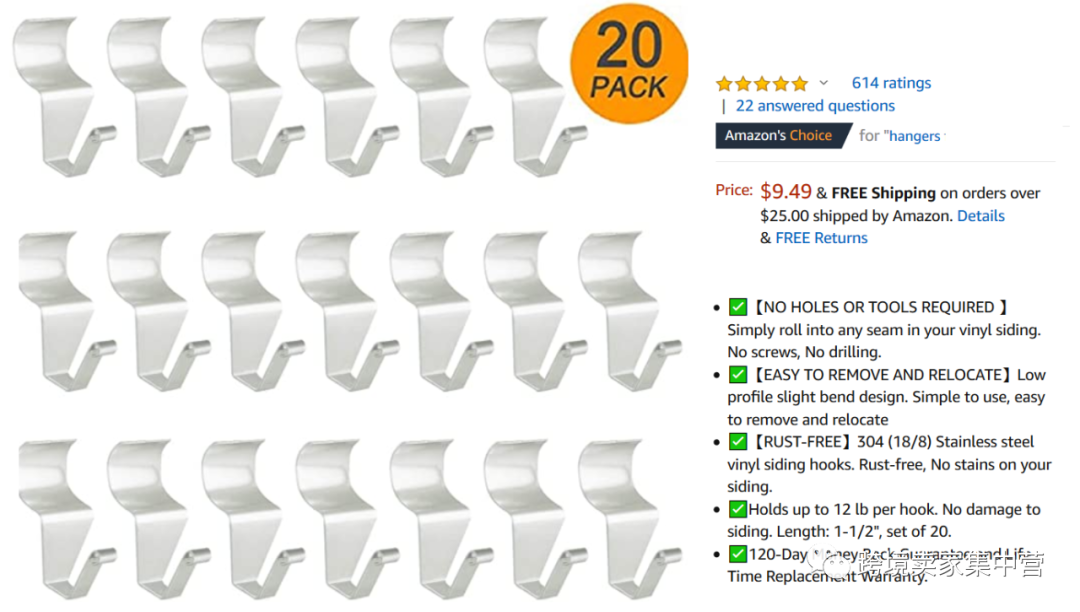
Task: Click the five-star rating icons
Action: [762, 84]
